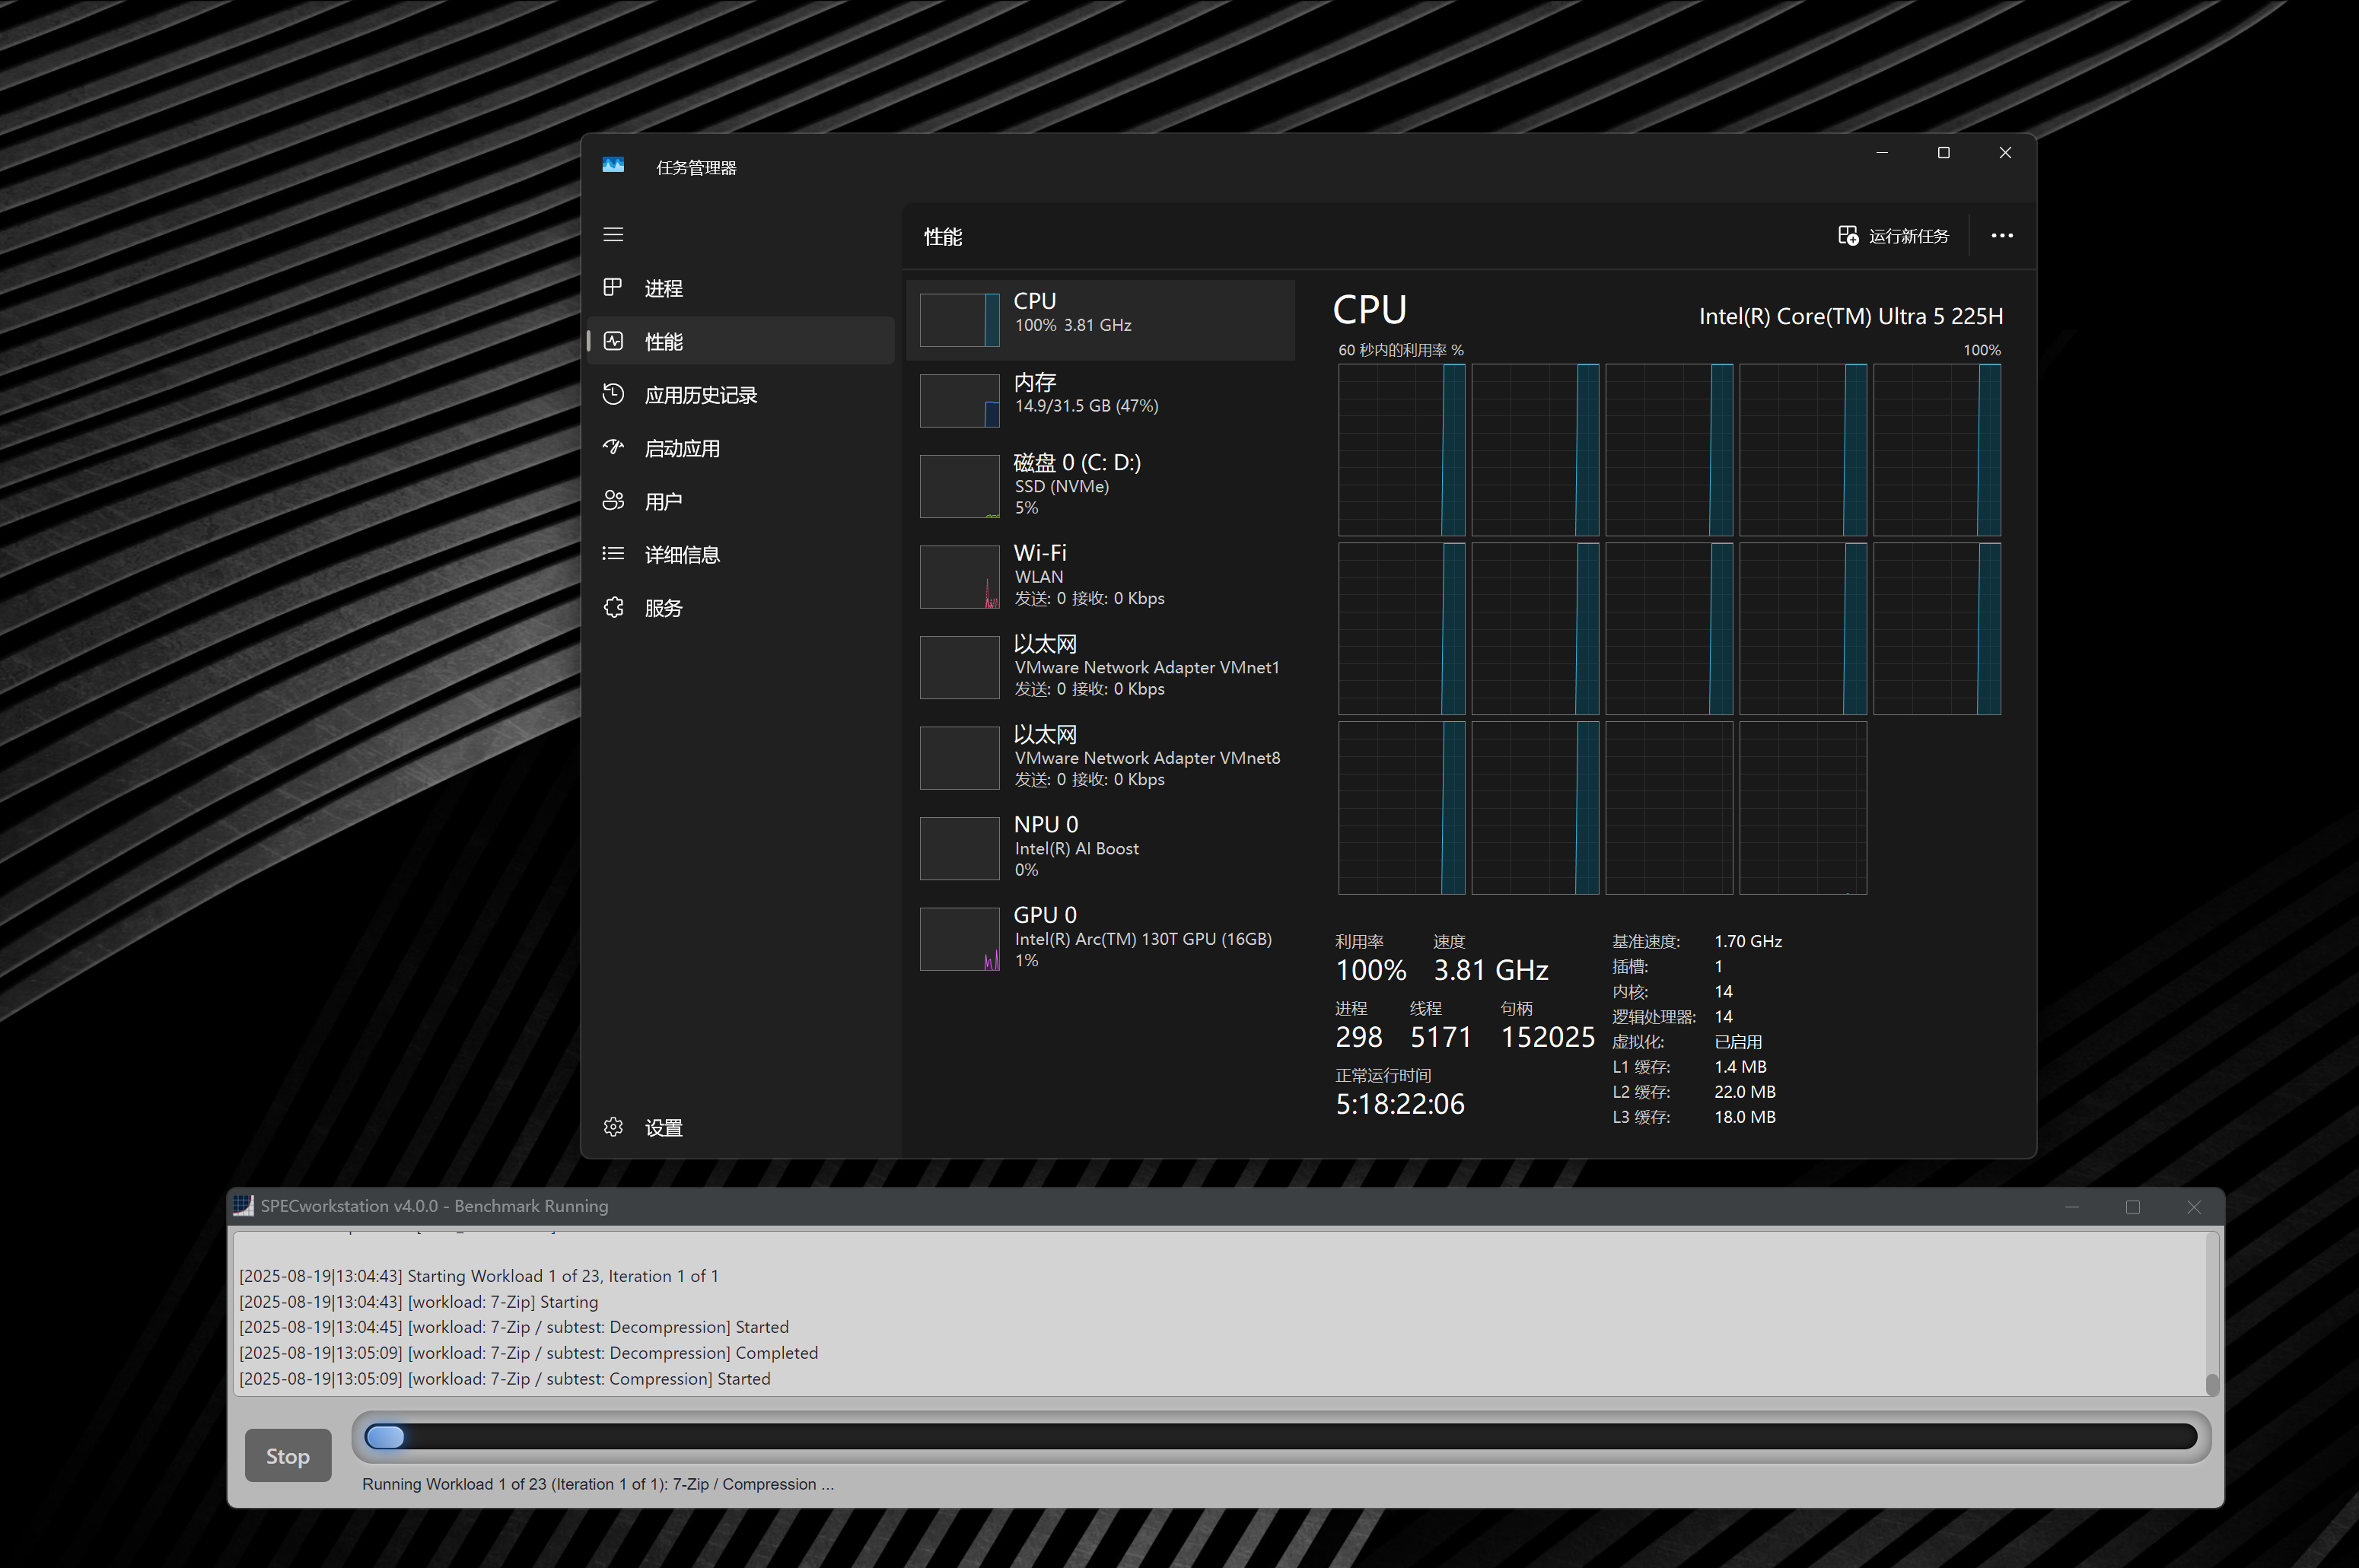Image resolution: width=2359 pixels, height=1568 pixels.
Task: Click the 进程 page icon in the sidebar
Action: click(613, 288)
